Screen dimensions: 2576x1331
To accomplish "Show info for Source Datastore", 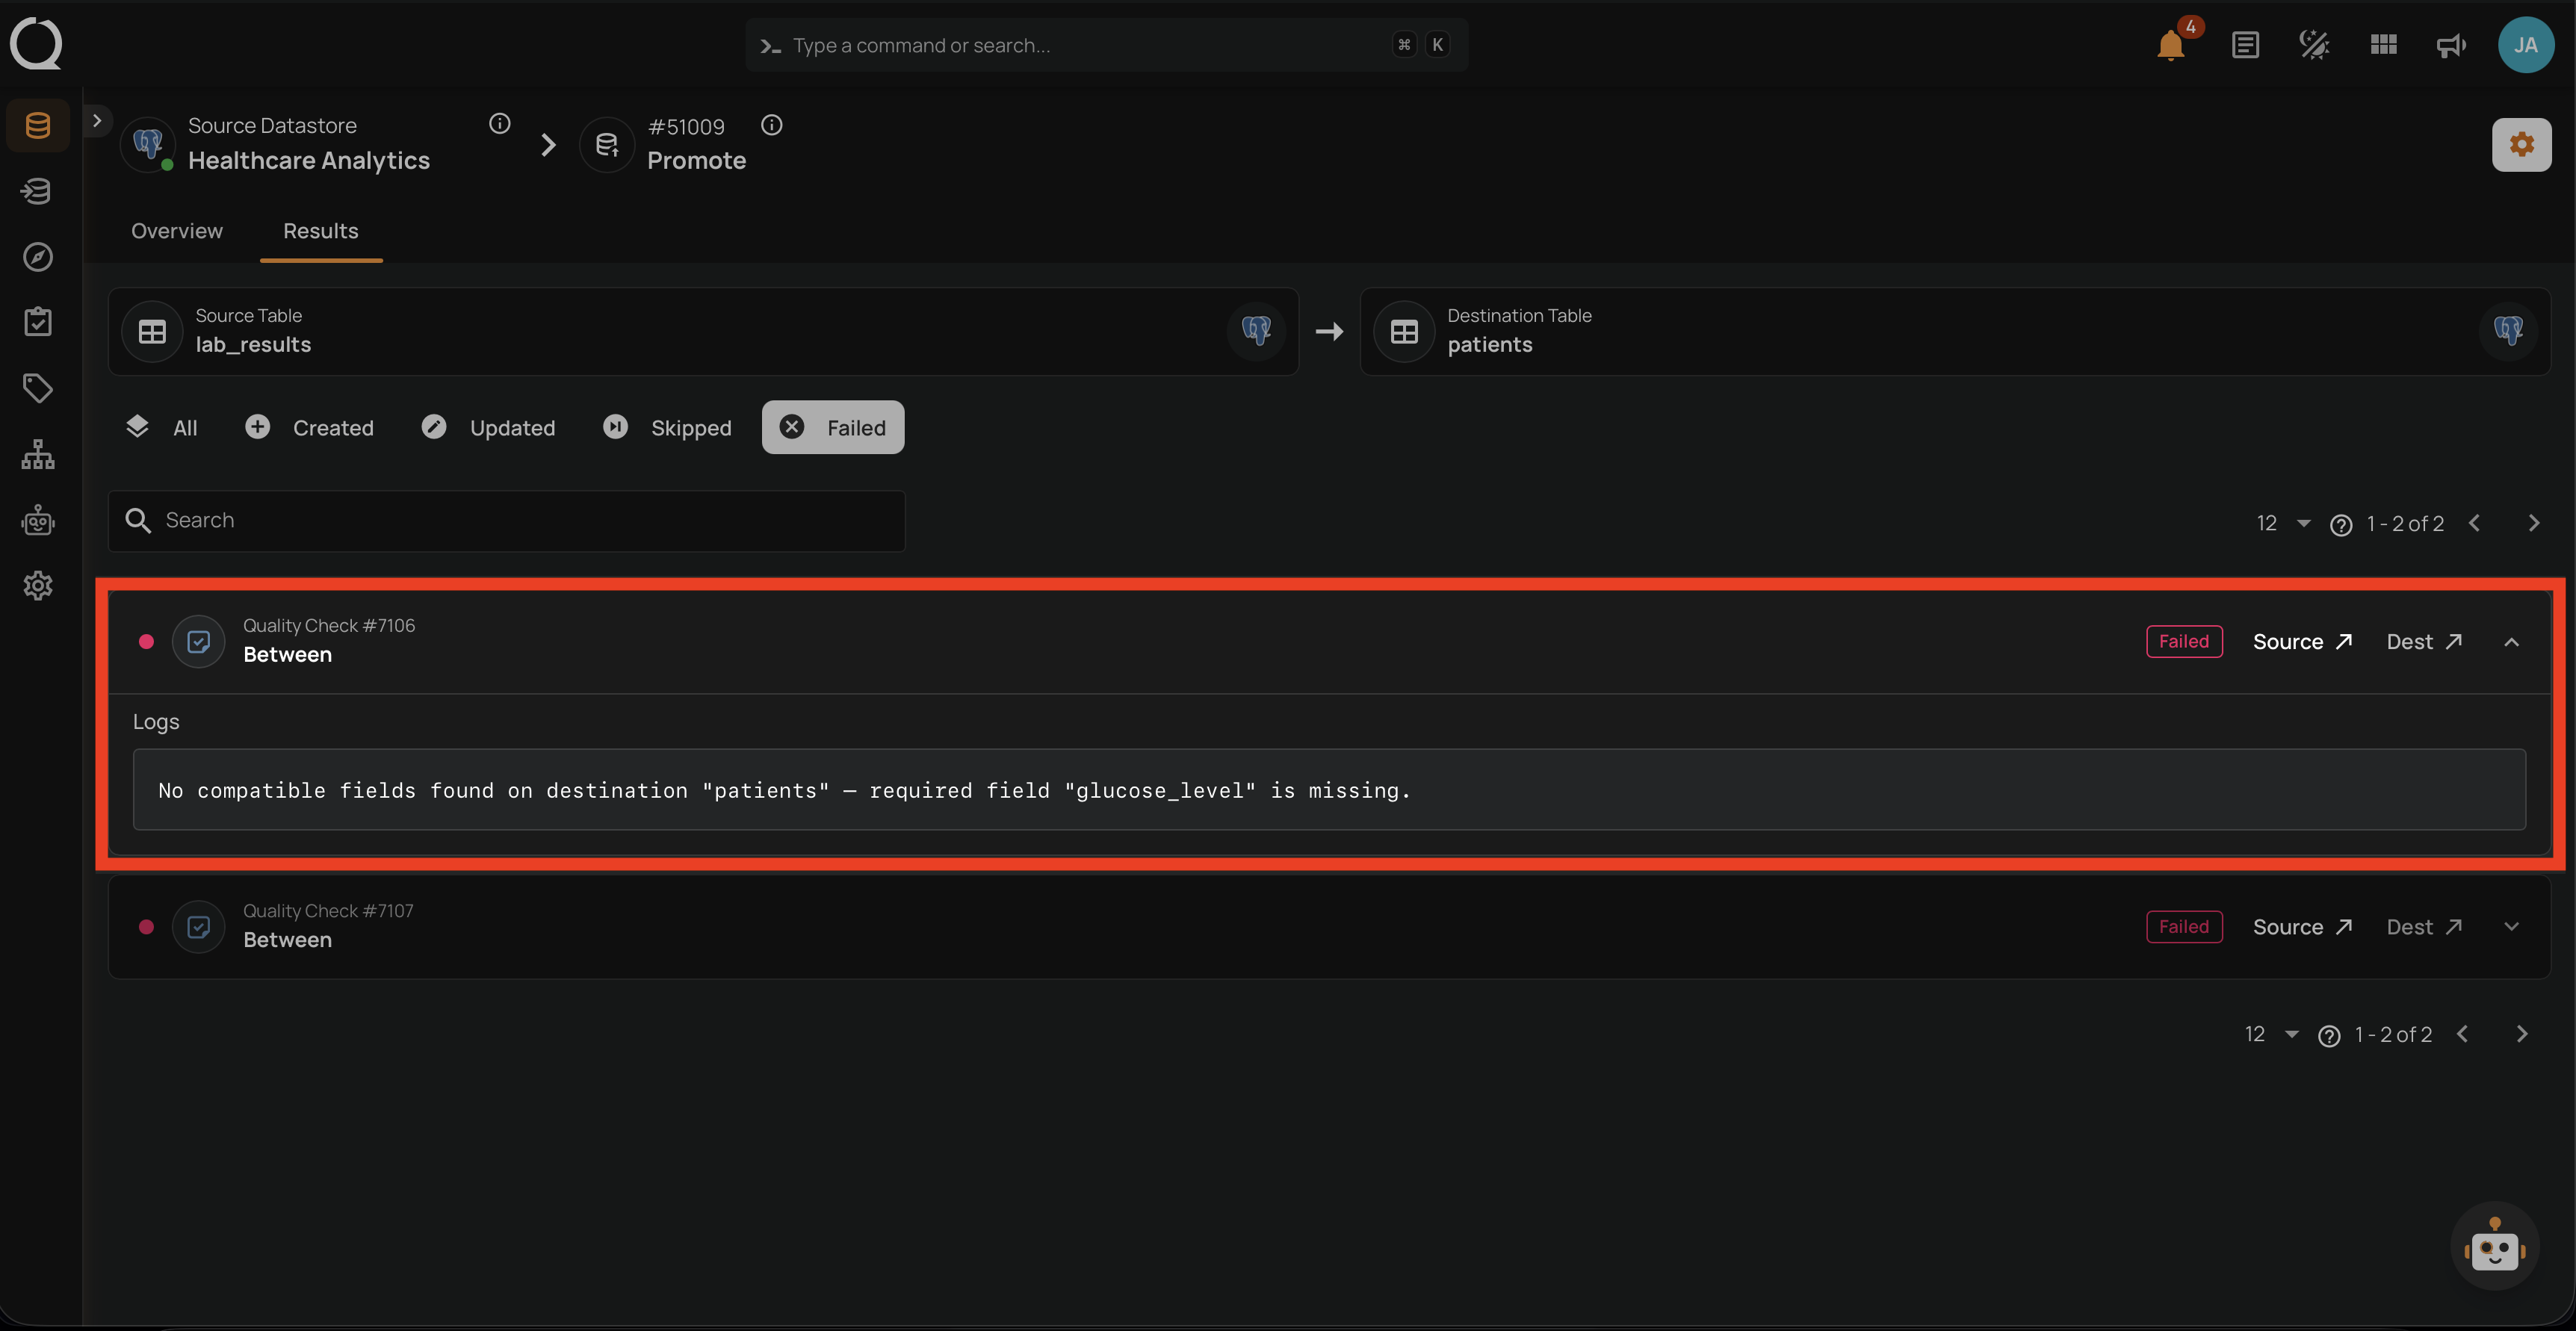I will coord(500,123).
